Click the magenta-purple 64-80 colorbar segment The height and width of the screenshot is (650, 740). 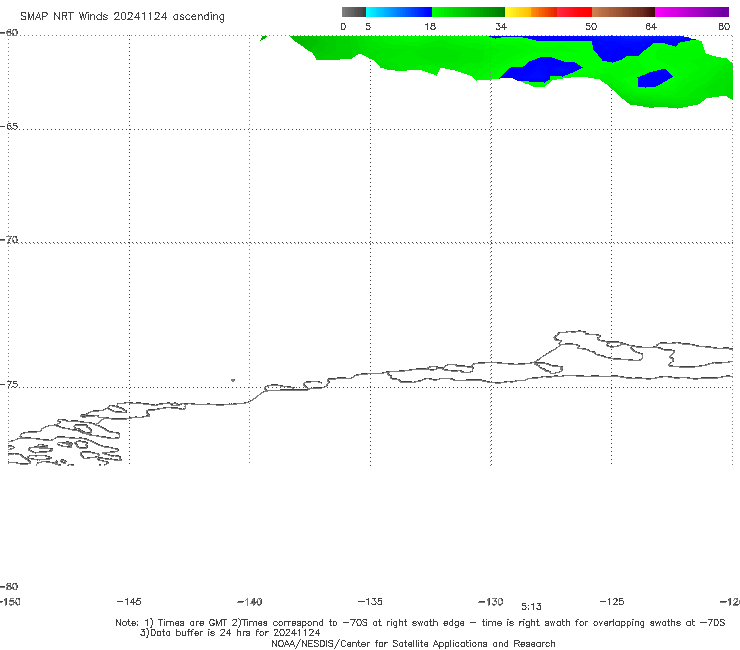(692, 12)
